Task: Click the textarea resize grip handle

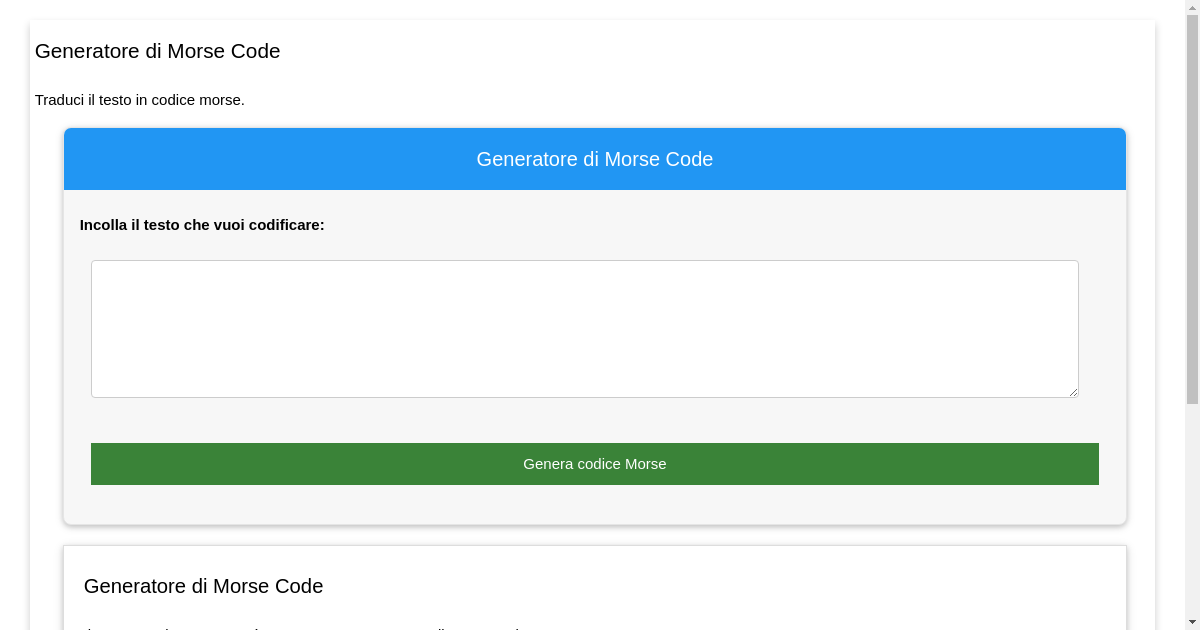Action: click(x=1074, y=393)
